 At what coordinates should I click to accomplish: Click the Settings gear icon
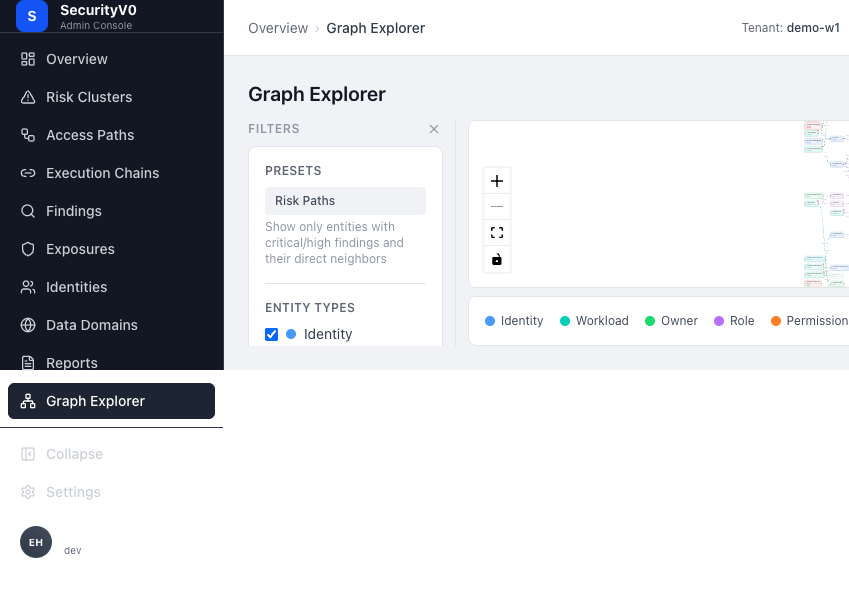pyautogui.click(x=28, y=492)
